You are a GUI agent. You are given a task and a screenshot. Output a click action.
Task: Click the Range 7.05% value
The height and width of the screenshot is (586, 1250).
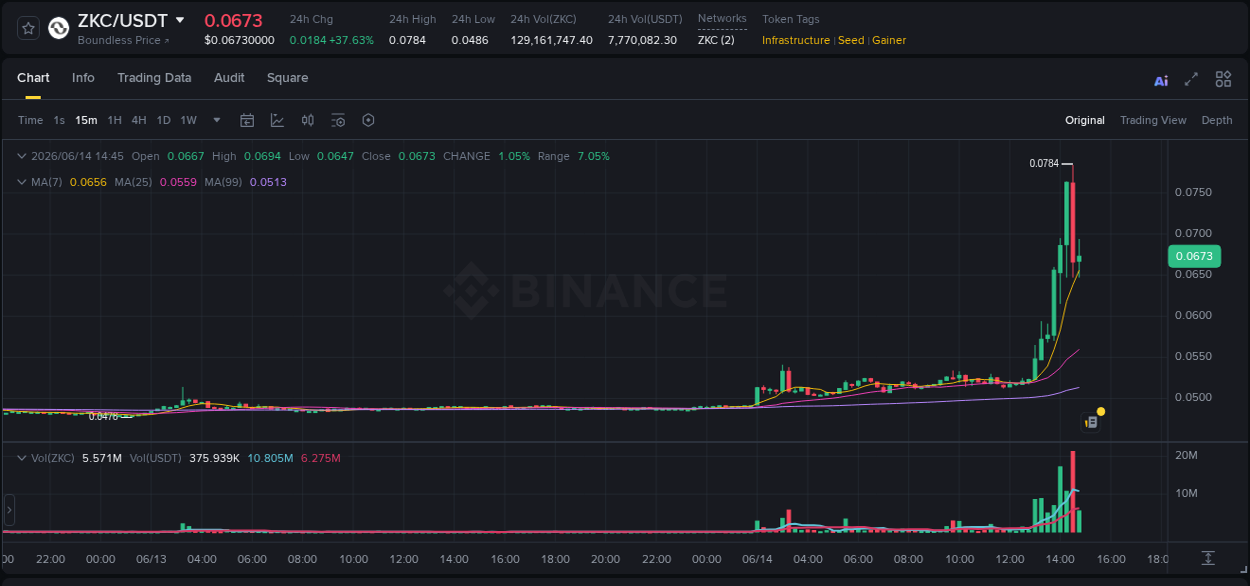click(x=593, y=156)
